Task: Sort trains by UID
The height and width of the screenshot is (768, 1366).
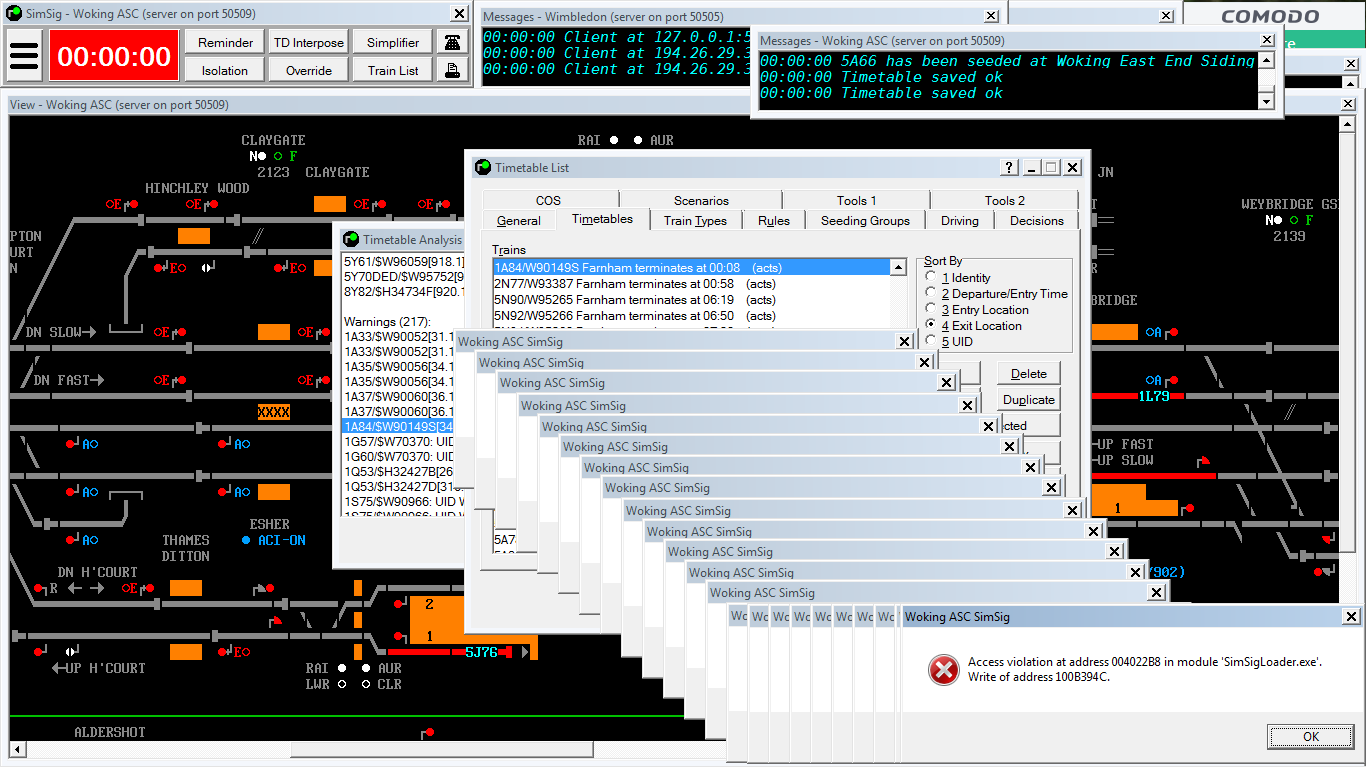Action: 932,342
